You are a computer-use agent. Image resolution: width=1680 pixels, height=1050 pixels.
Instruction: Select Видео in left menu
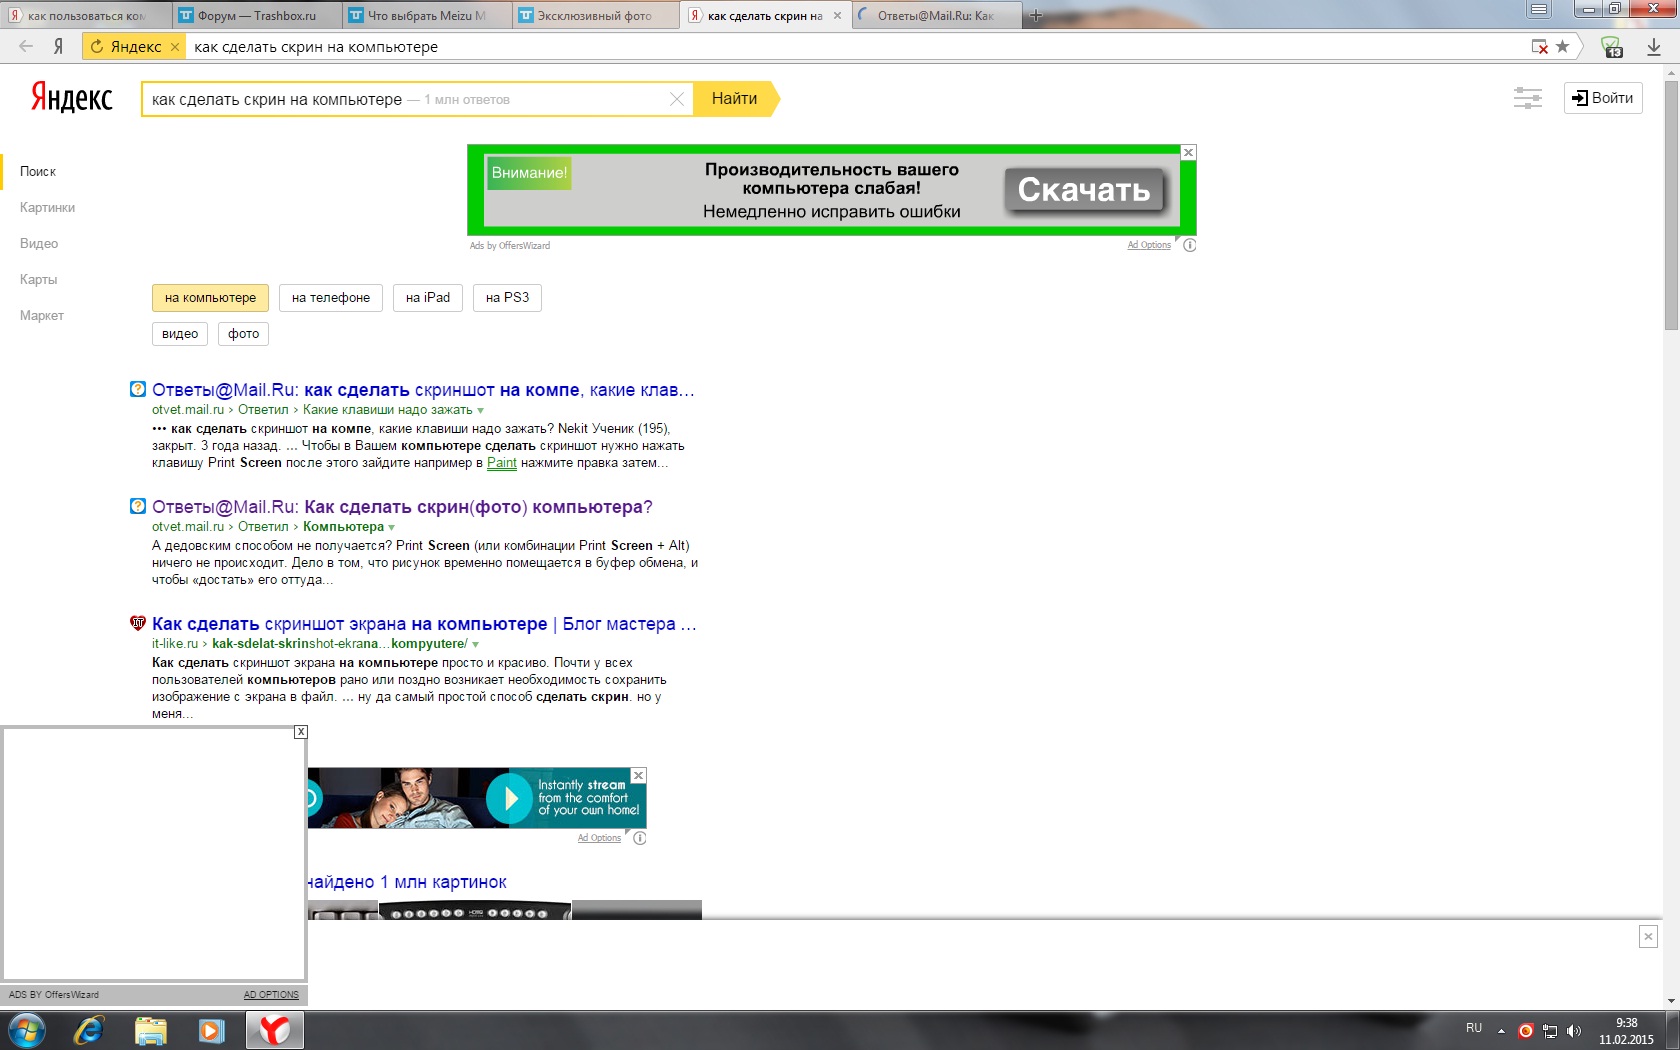pos(39,244)
